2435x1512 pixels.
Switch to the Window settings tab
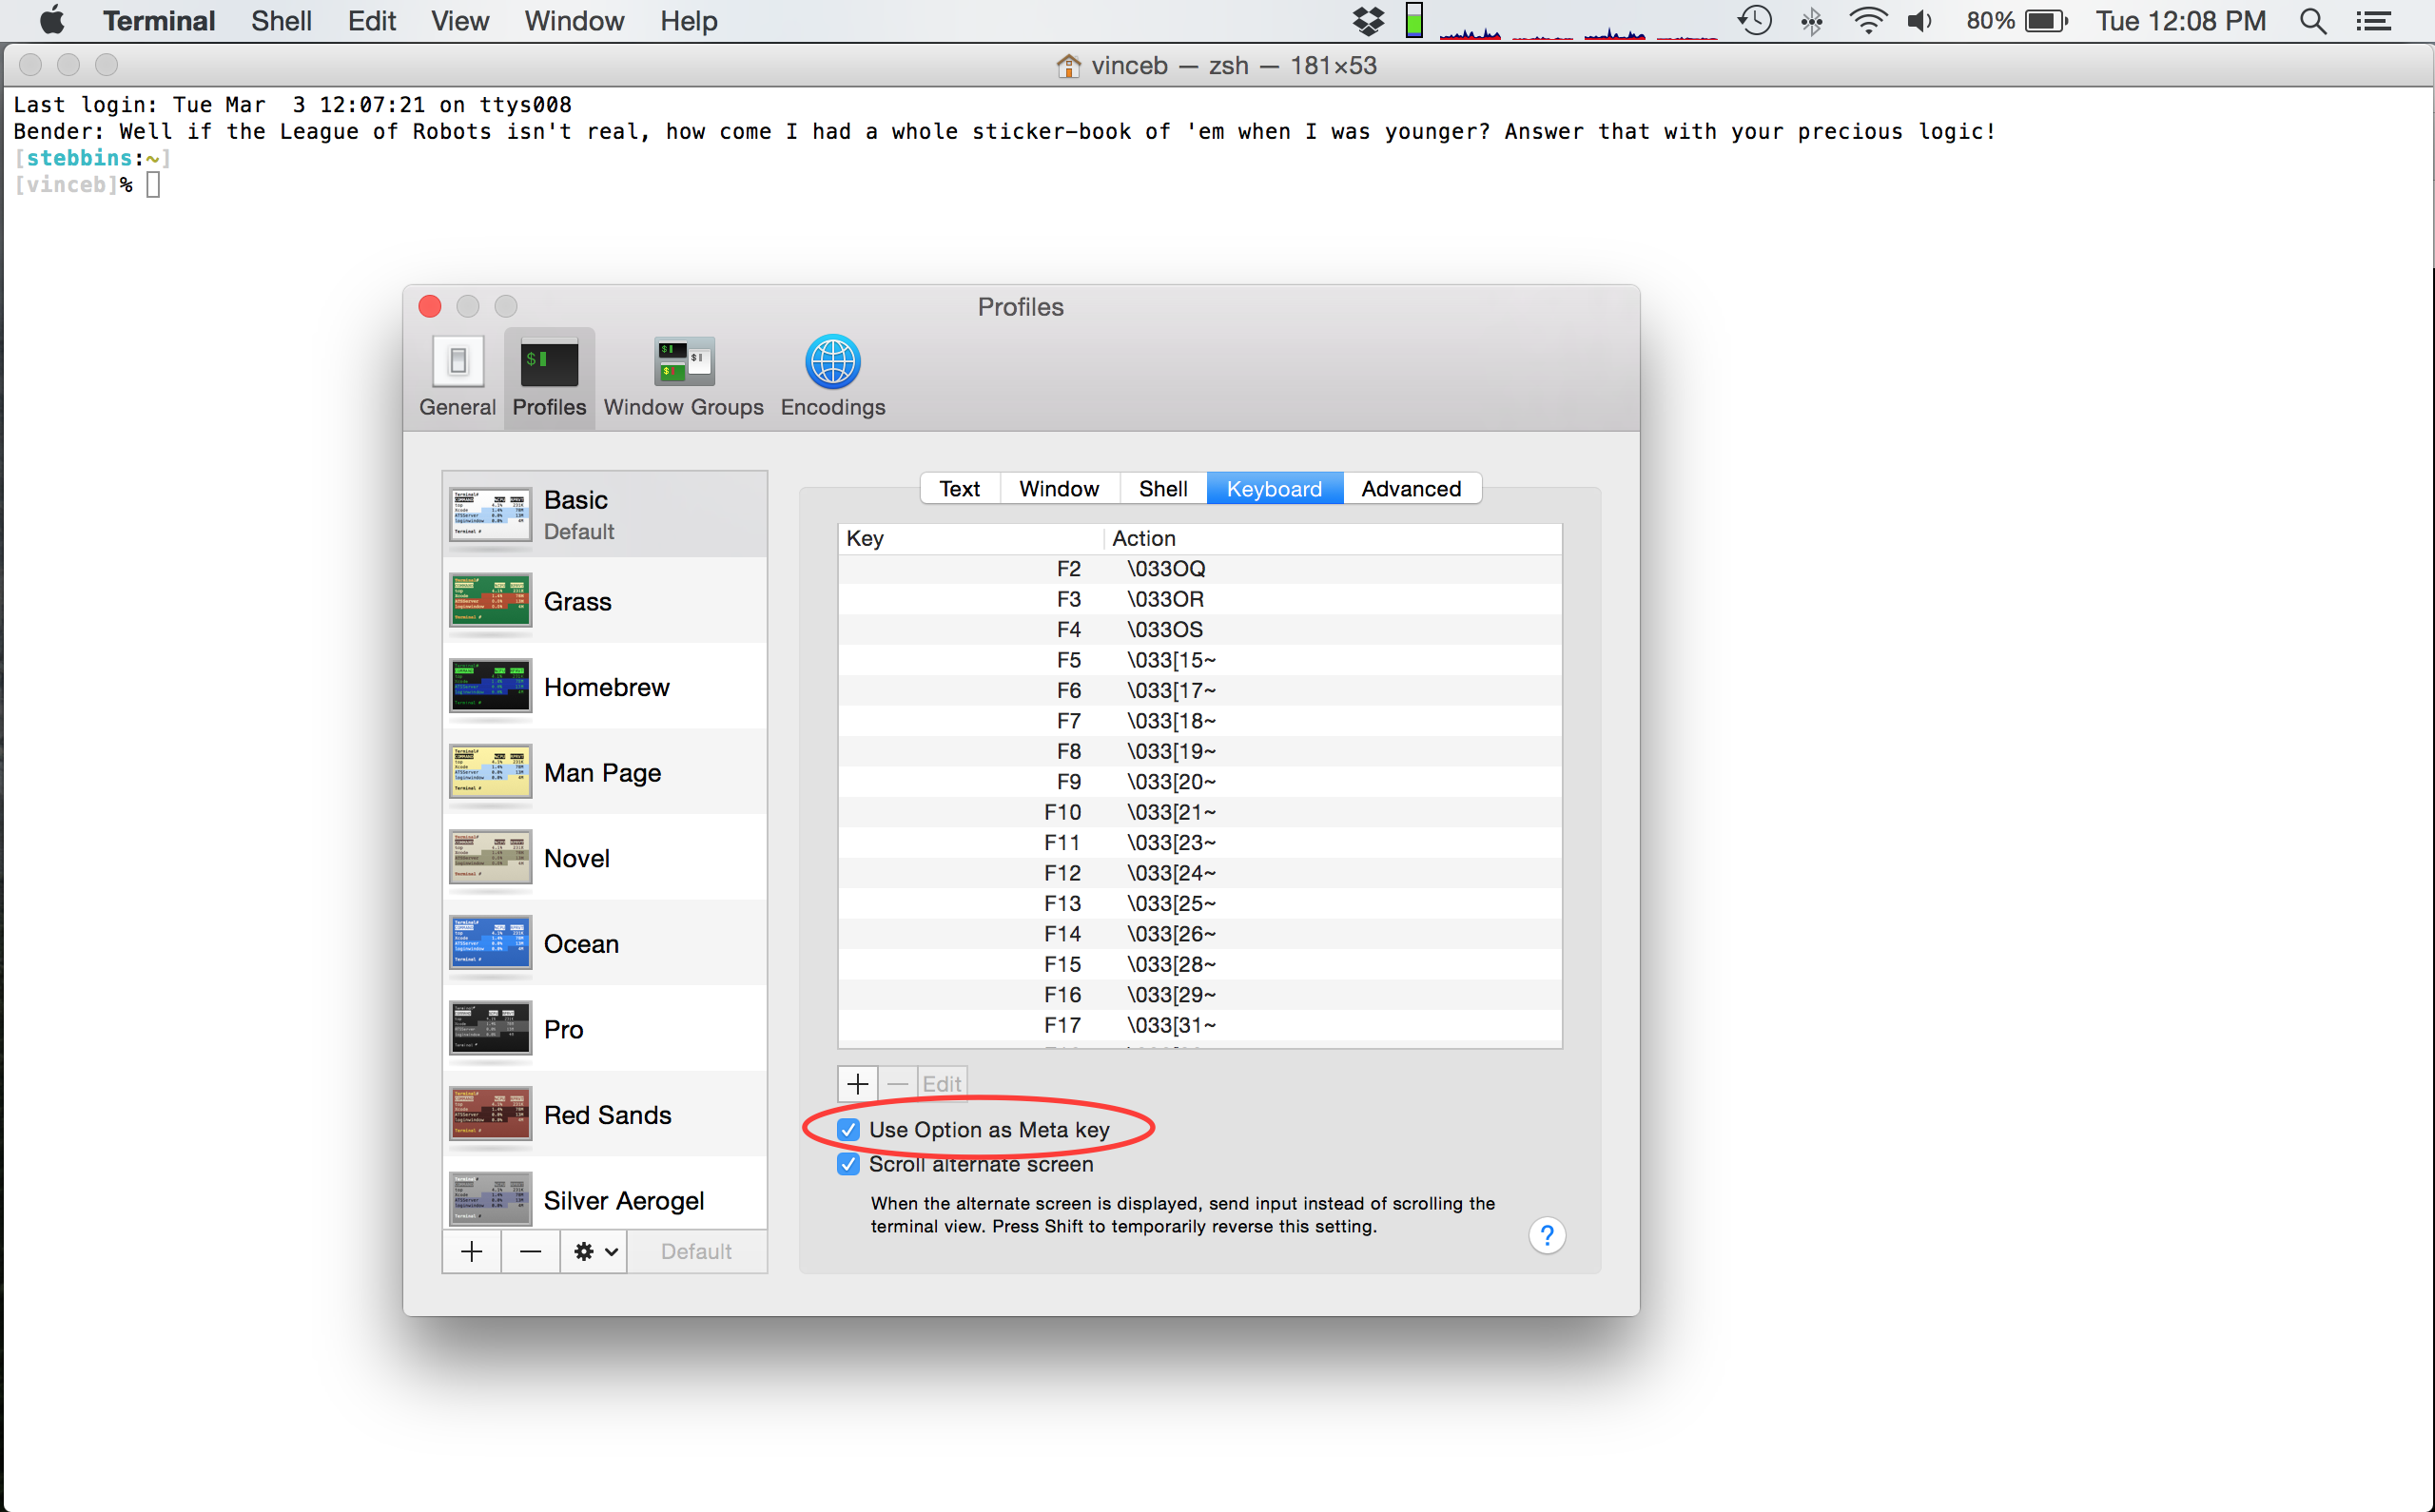coord(1058,488)
